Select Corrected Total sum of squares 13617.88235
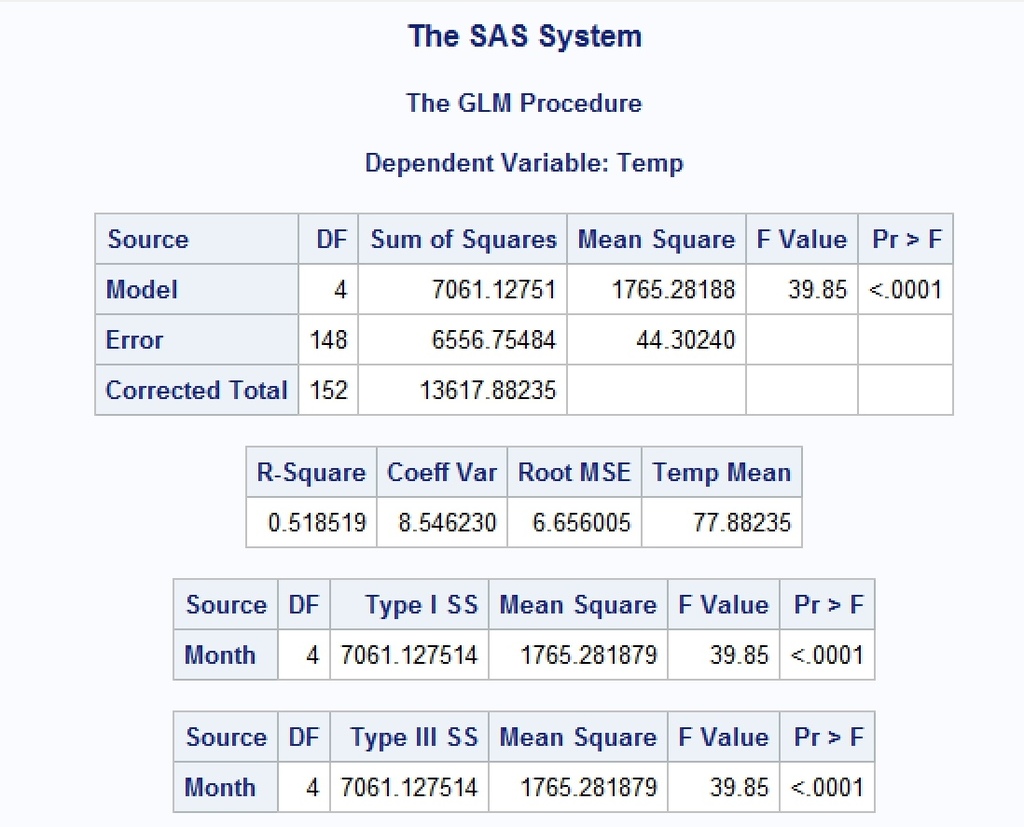The image size is (1024, 827). (x=487, y=390)
